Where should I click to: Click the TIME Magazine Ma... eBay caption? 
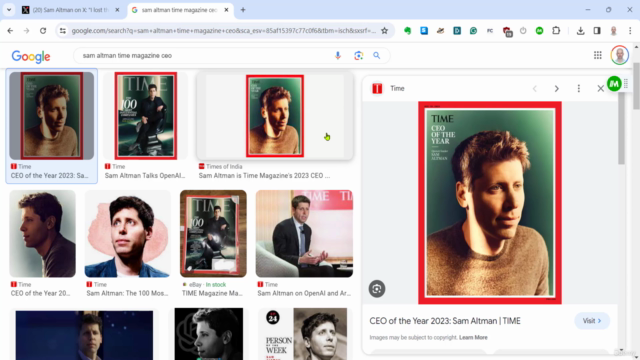pyautogui.click(x=212, y=293)
